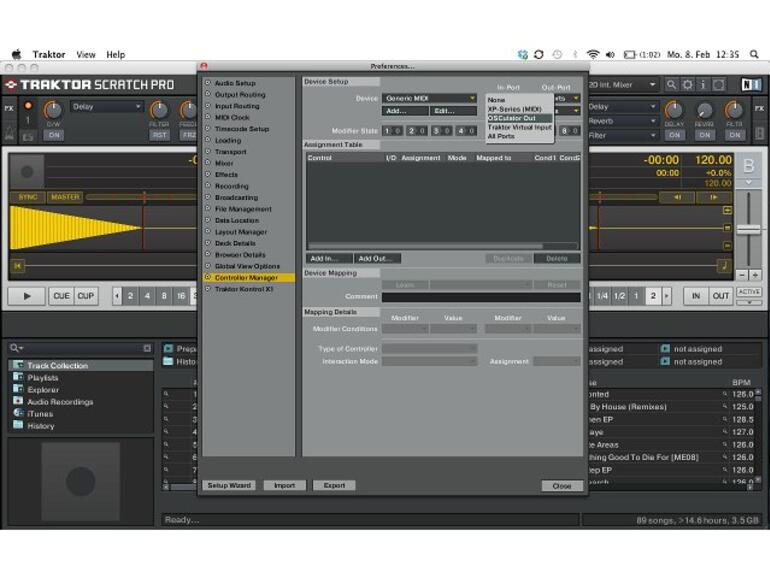Select Traktor Virtual Input port option
770x578 pixels.
tap(520, 127)
